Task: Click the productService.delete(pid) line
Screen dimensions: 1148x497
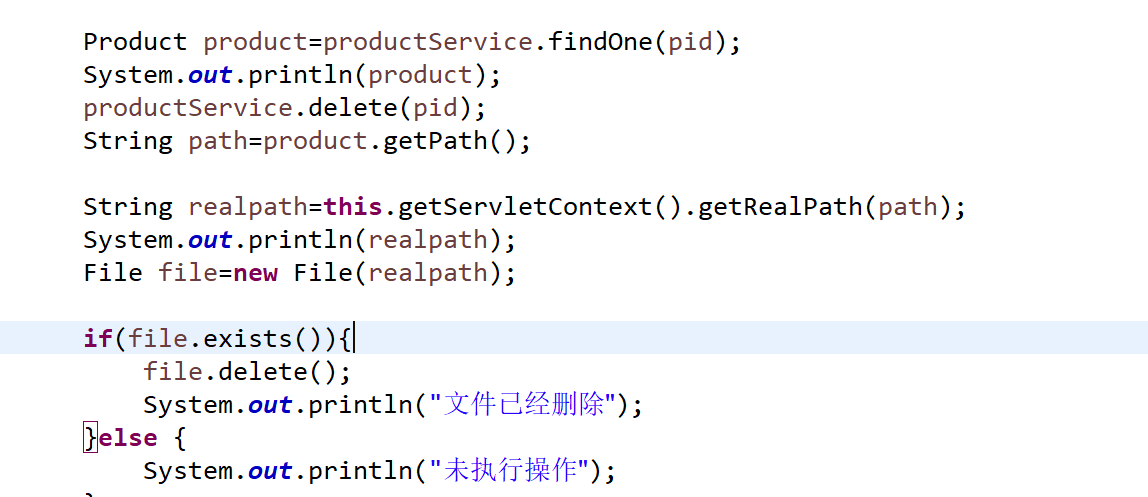Action: [285, 108]
